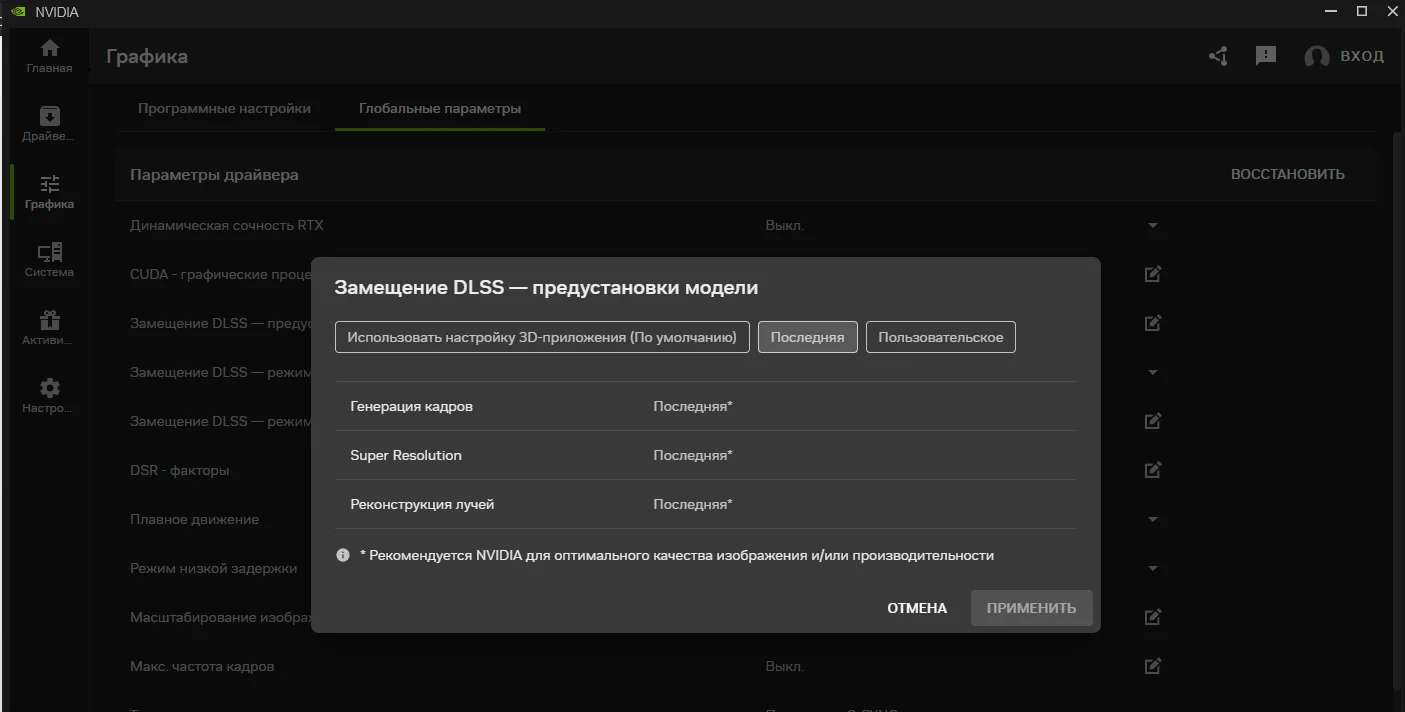Click the edit icon for DSR - факторы
Screen dimensions: 1405x712
[1152, 470]
